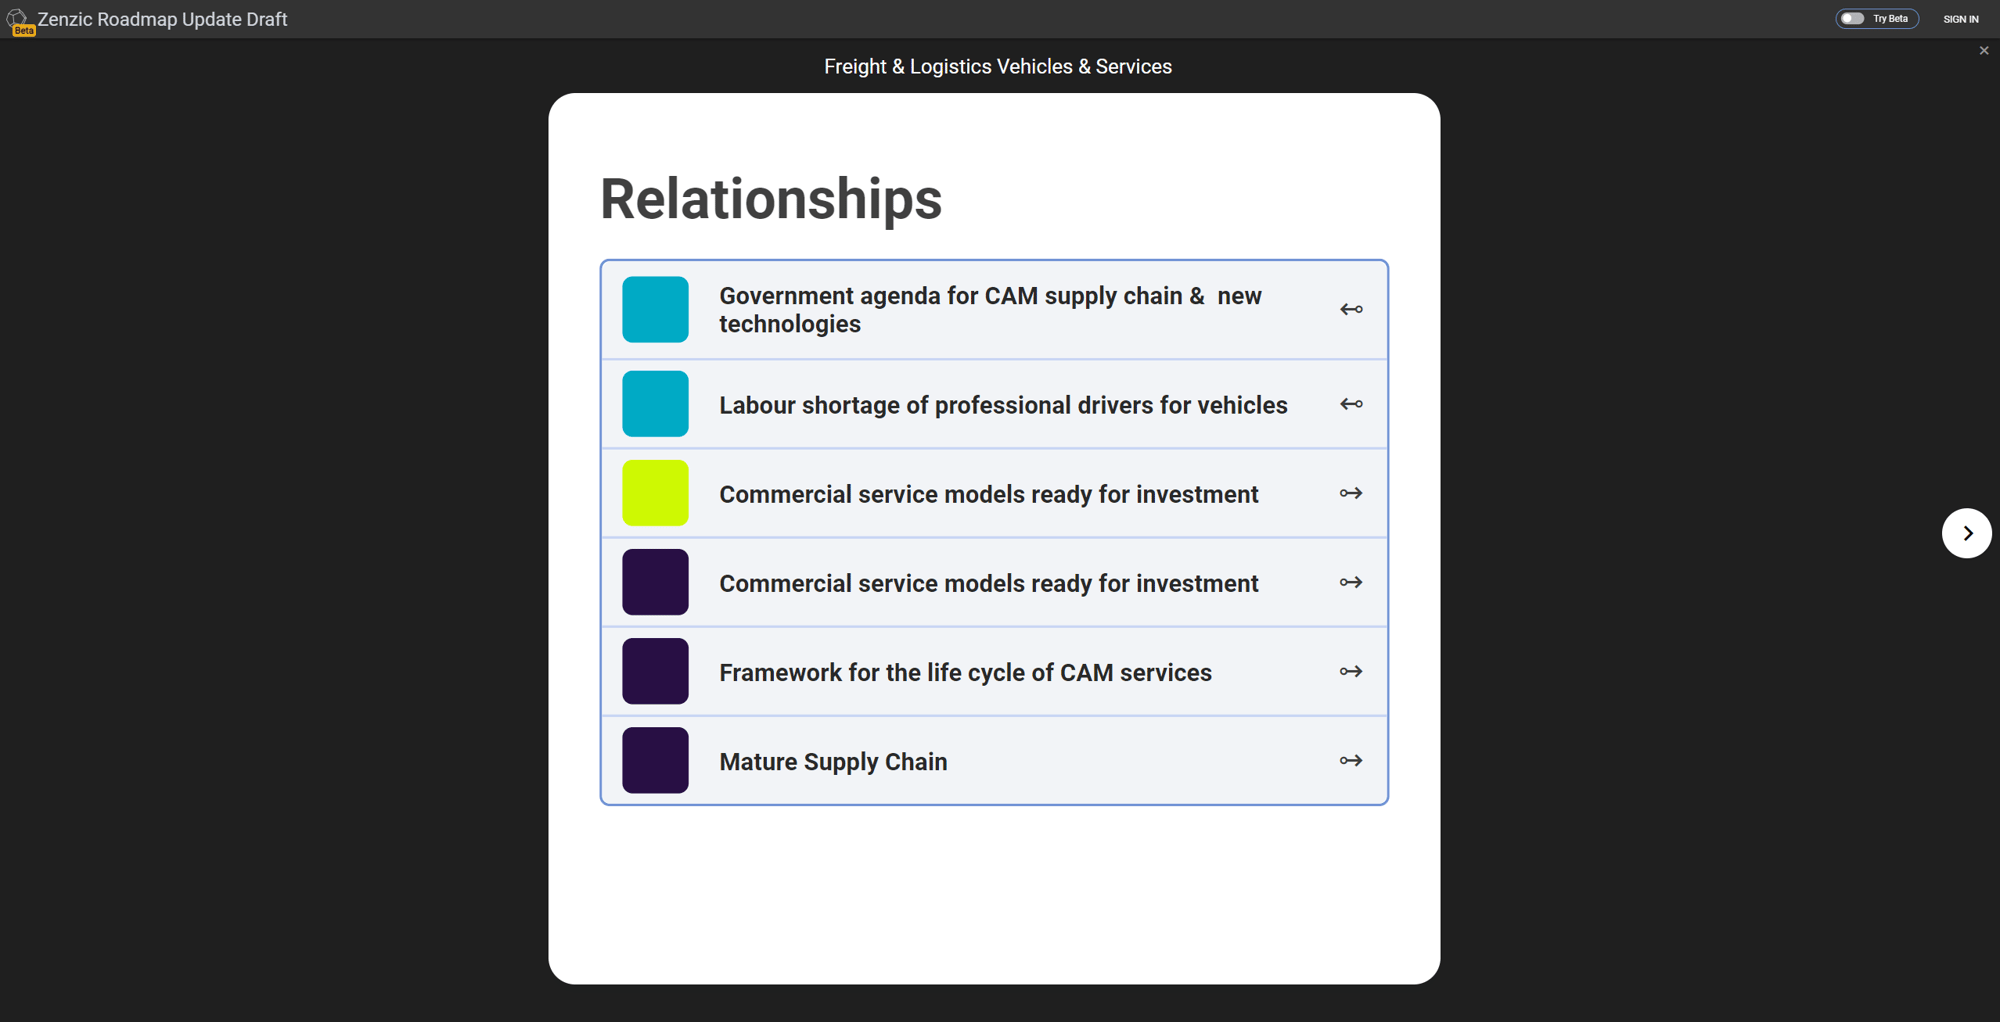Click the Zenzic Roadmap Update Draft title

coord(162,20)
